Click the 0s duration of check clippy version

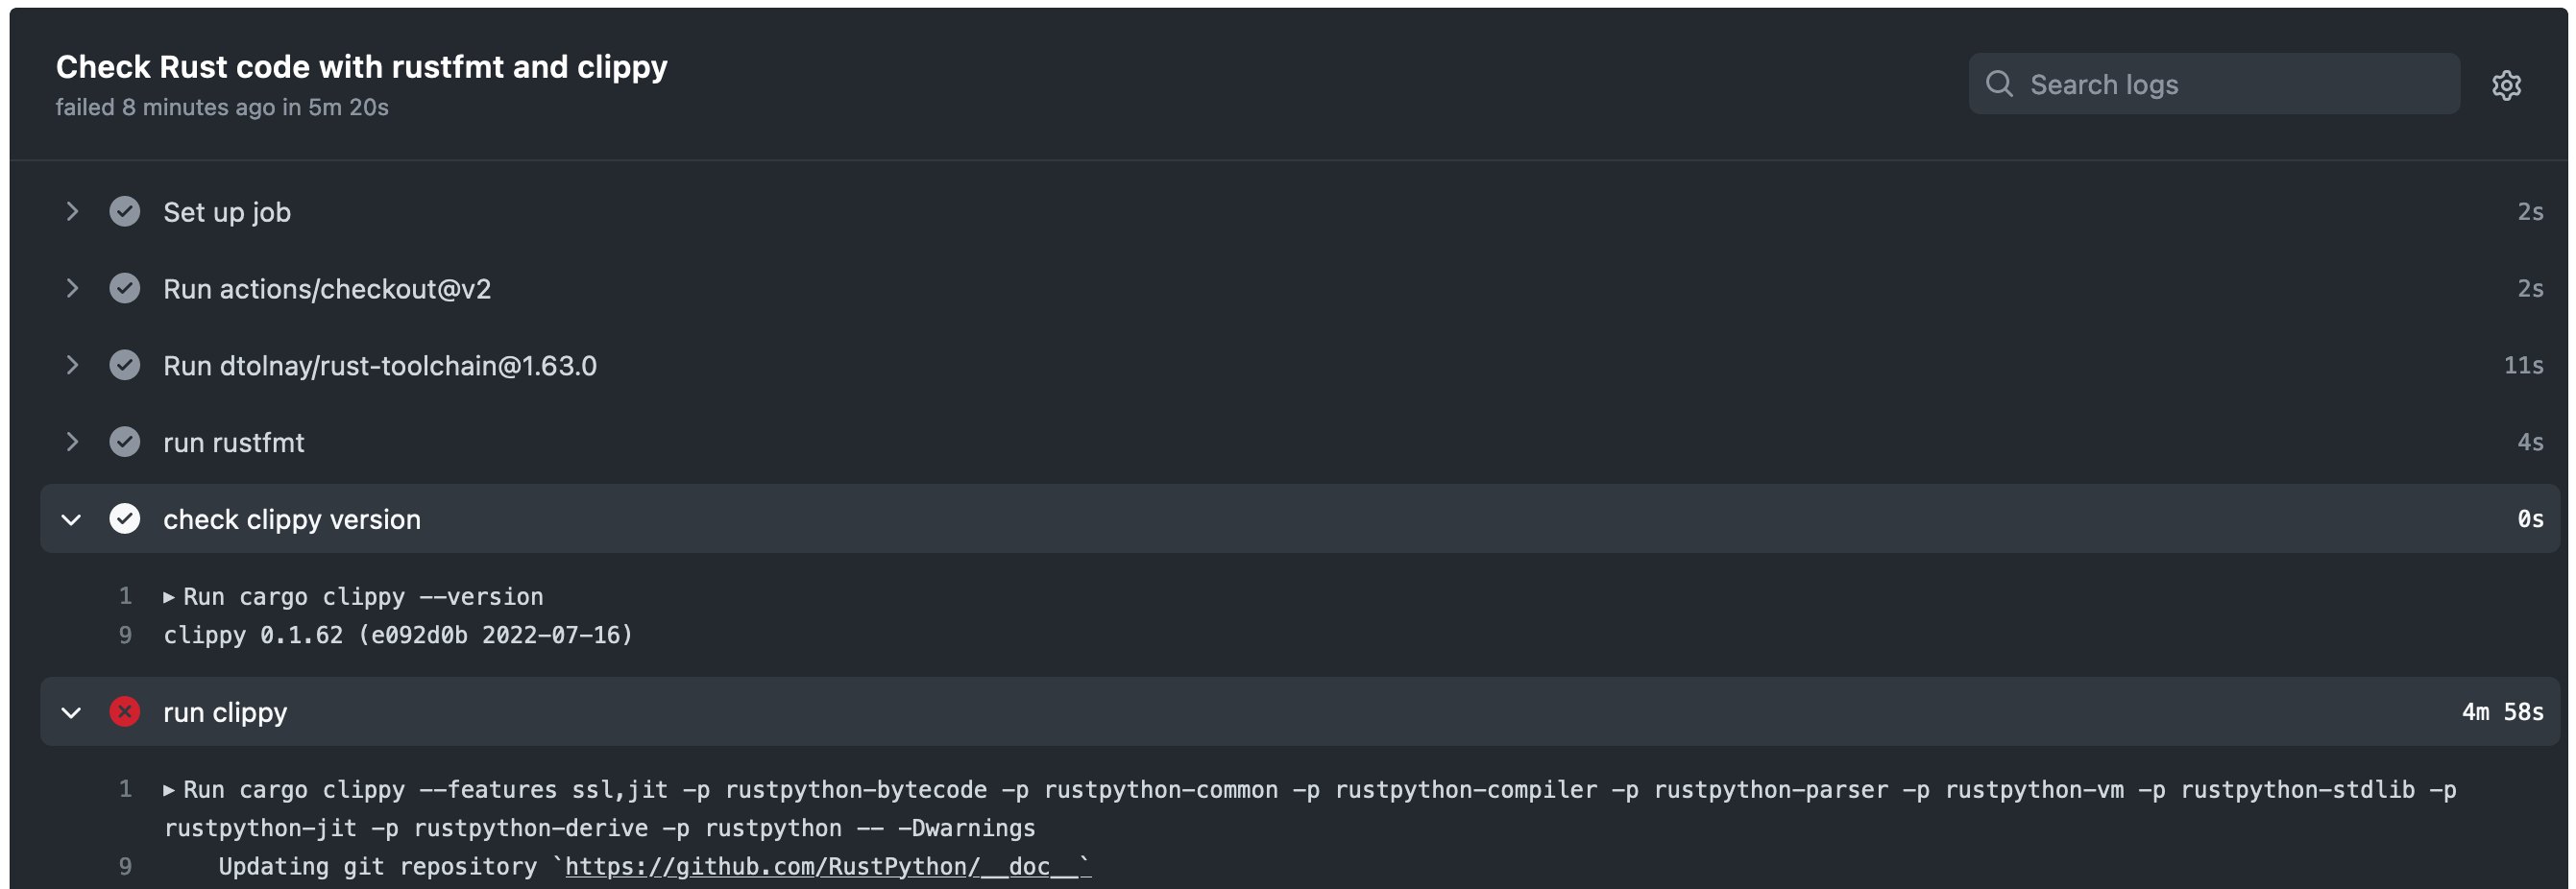pyautogui.click(x=2530, y=519)
